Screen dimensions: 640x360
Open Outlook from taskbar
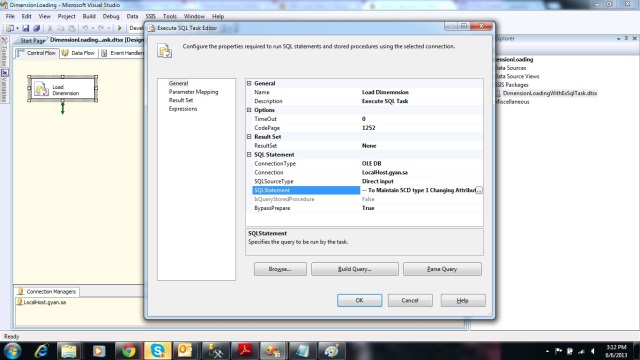click(185, 351)
